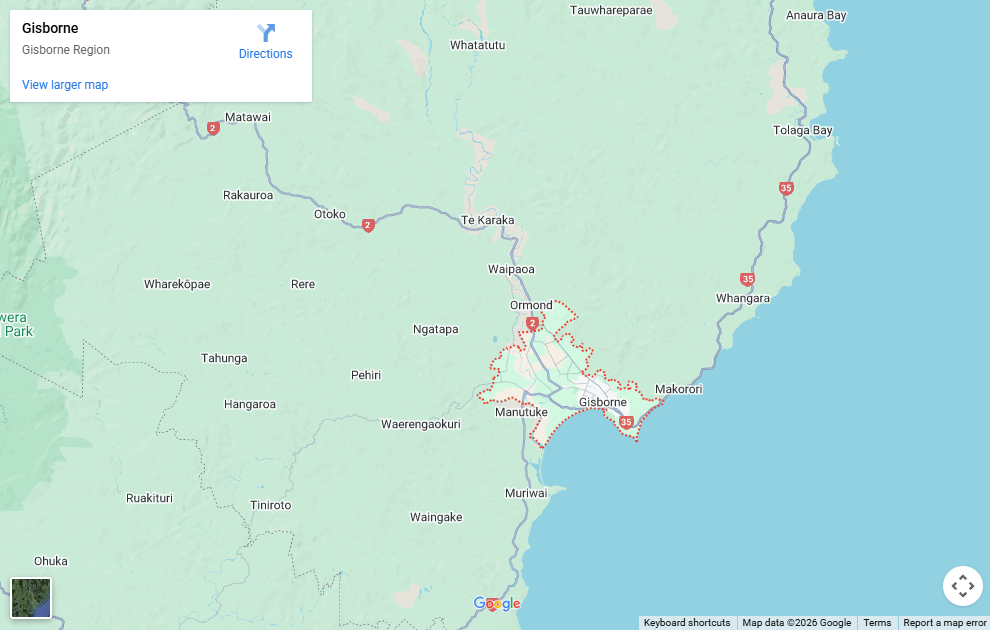Click Highway 2 shield near Otoko
The image size is (990, 630).
click(x=368, y=226)
